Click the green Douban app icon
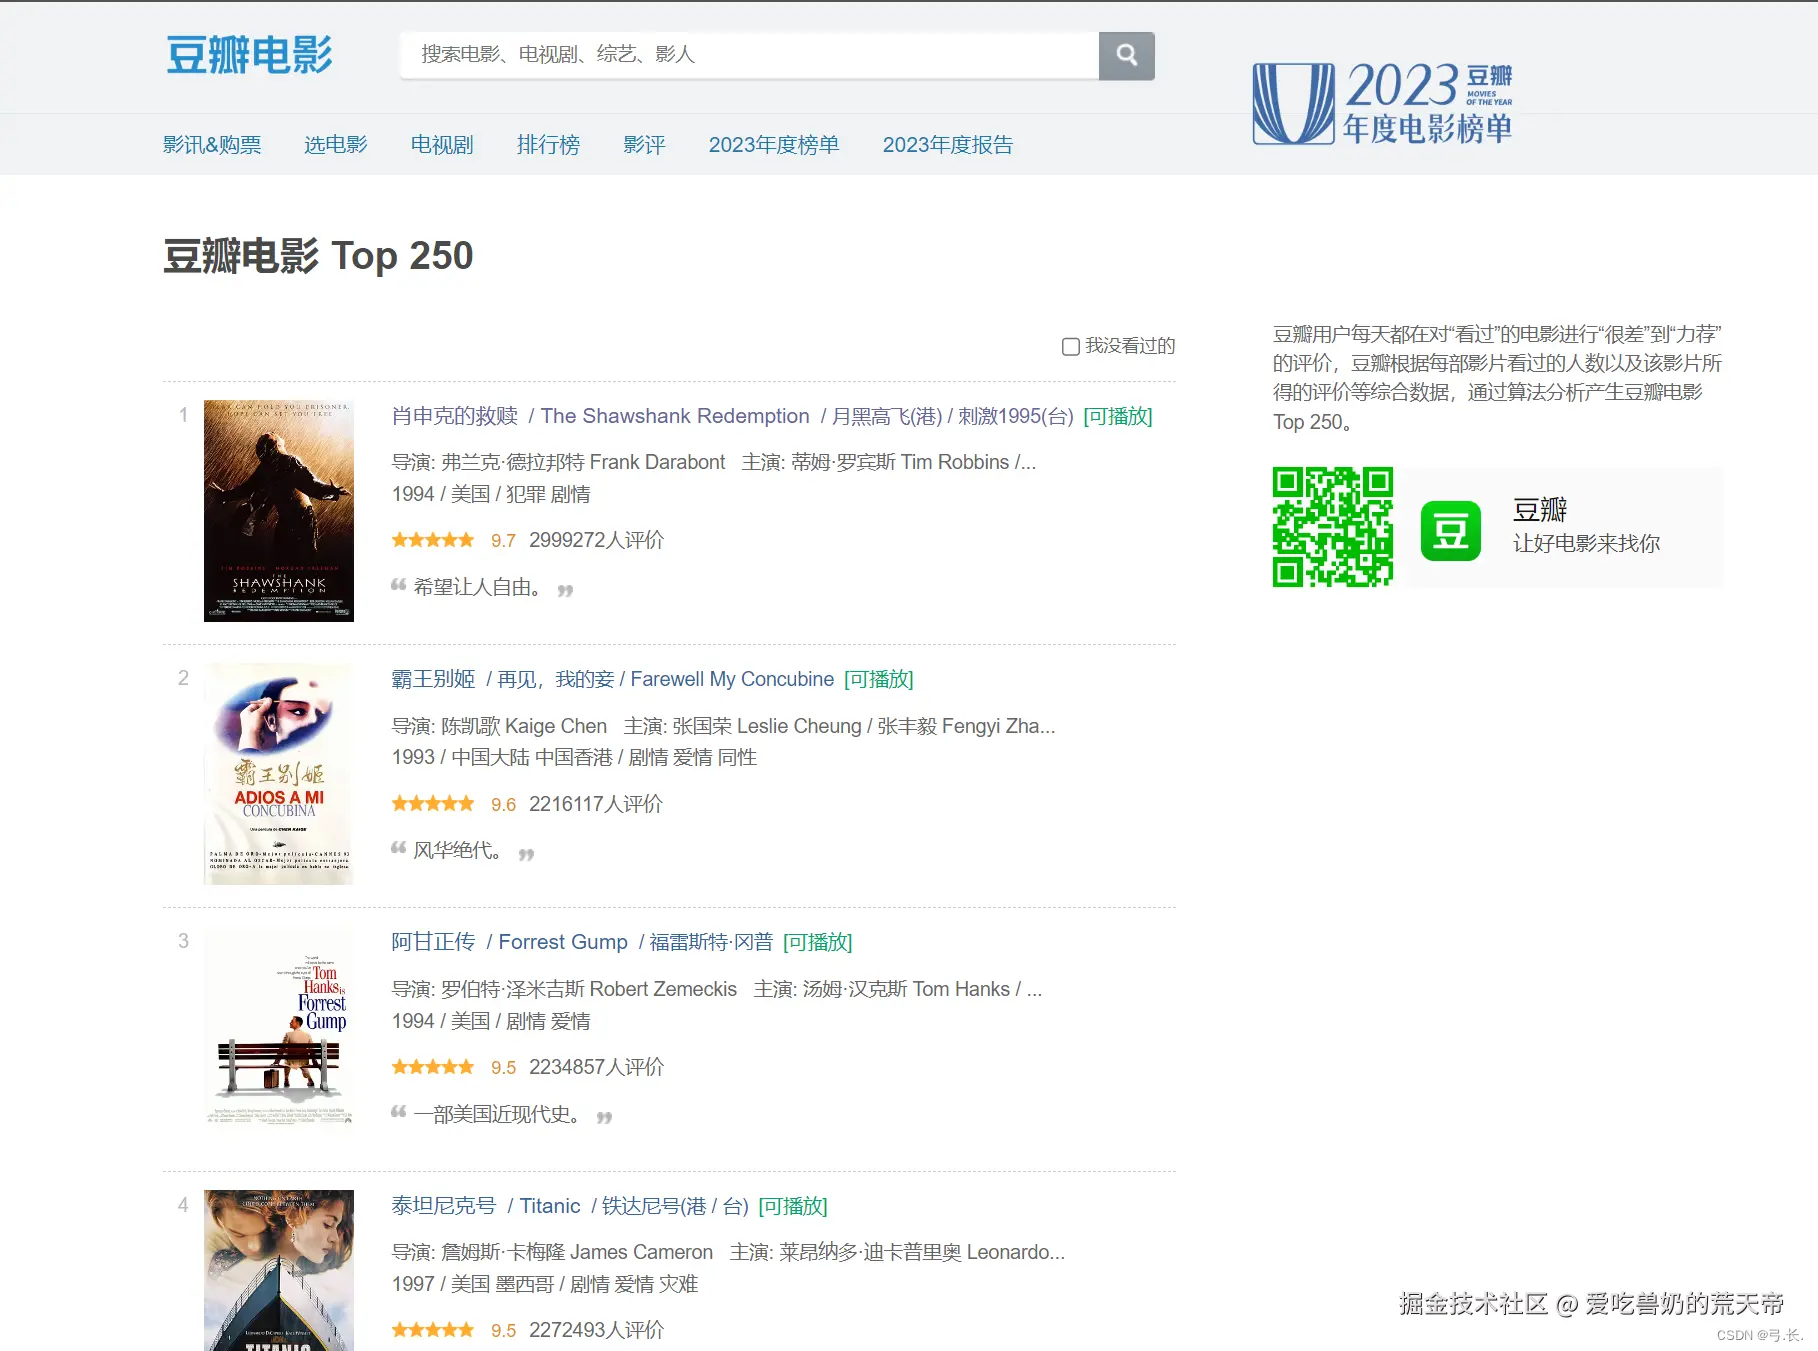 tap(1450, 530)
